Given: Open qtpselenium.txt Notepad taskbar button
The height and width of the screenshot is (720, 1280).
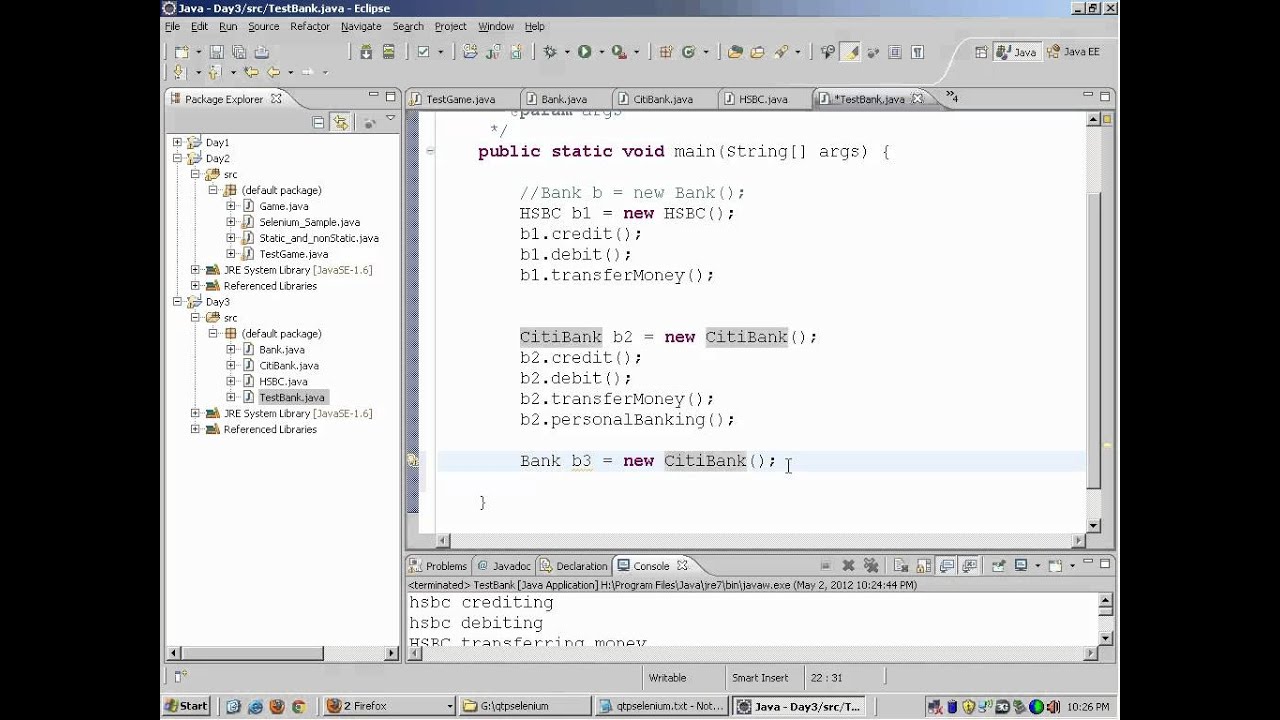Looking at the screenshot, I should tap(661, 706).
